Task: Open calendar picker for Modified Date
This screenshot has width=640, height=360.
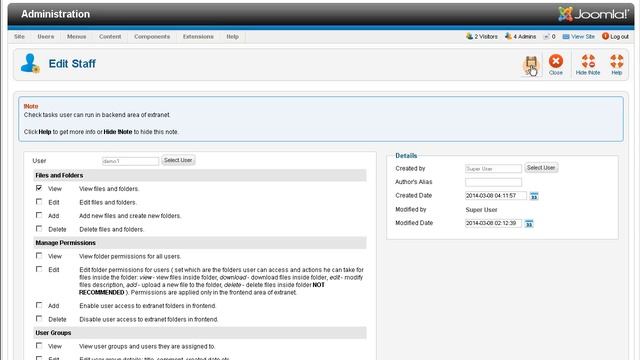Action: click(529, 223)
